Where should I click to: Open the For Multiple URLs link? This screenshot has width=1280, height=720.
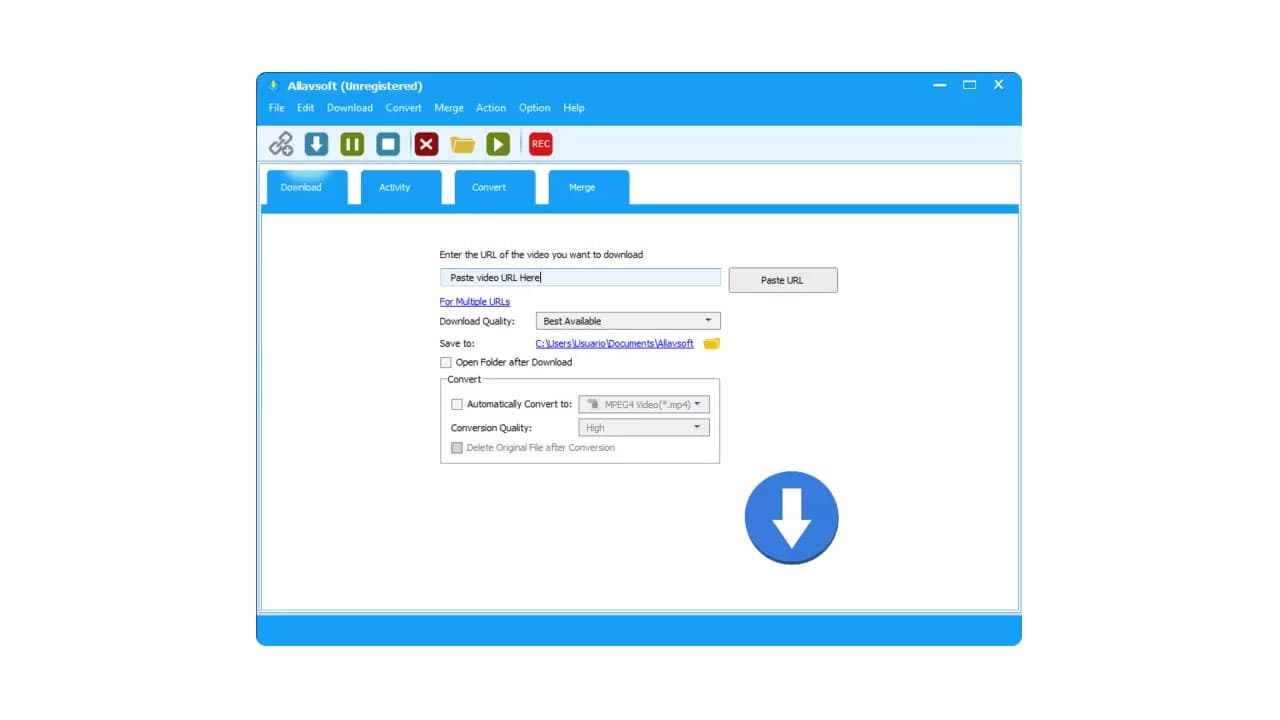coord(474,301)
